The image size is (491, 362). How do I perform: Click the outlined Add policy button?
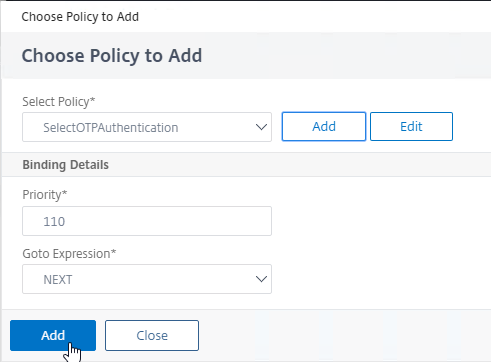[324, 127]
